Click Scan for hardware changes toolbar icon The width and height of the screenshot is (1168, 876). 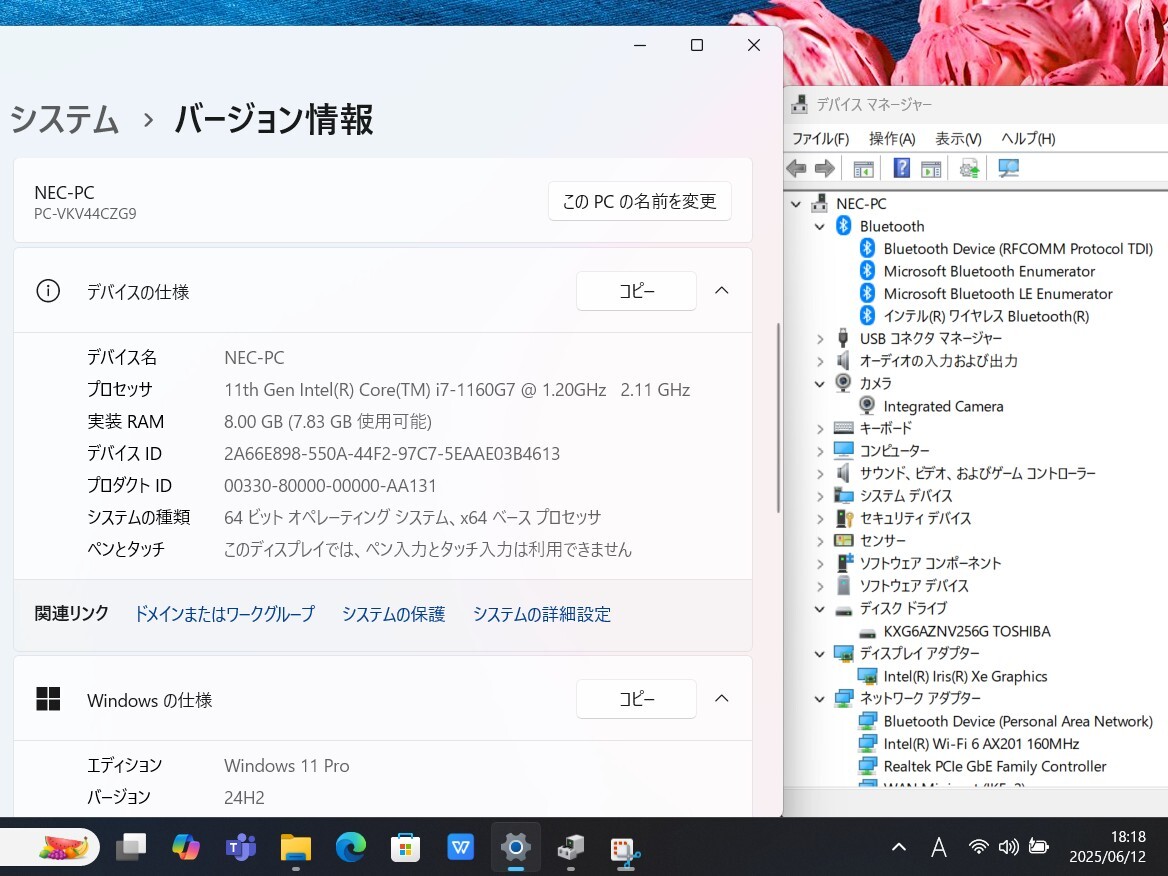(x=1008, y=168)
